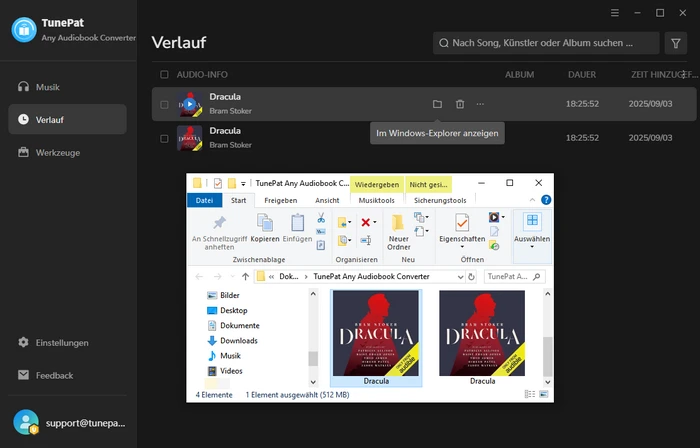The image size is (700, 448).
Task: Click the Rename icon in Organisieren
Action: tap(366, 241)
